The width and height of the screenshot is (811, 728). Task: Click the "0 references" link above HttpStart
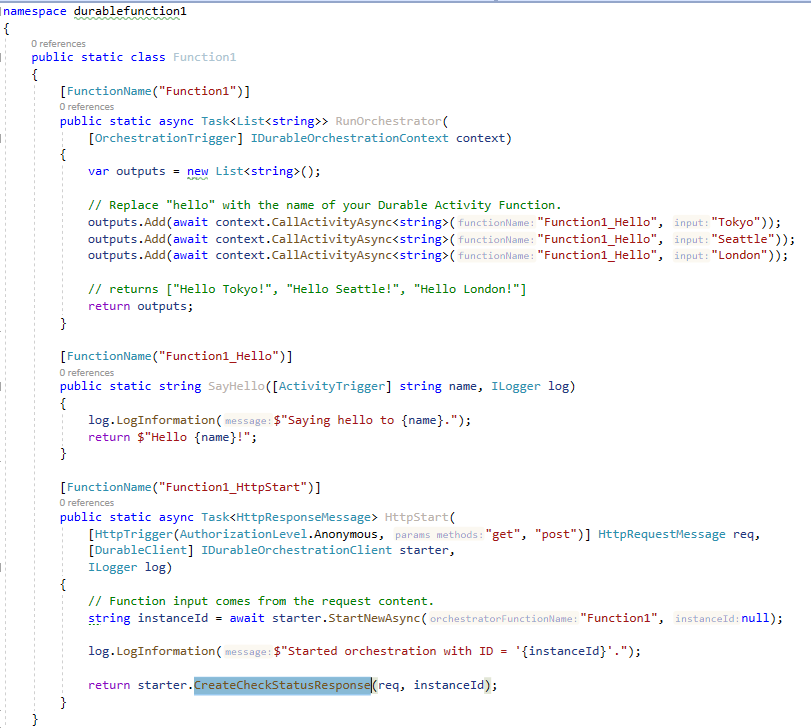88,502
